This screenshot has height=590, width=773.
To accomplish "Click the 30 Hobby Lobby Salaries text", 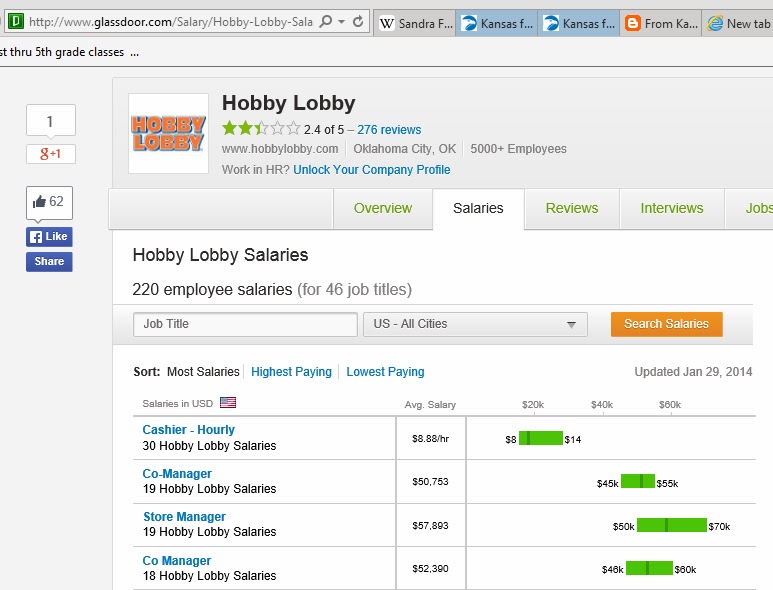I will pyautogui.click(x=210, y=446).
